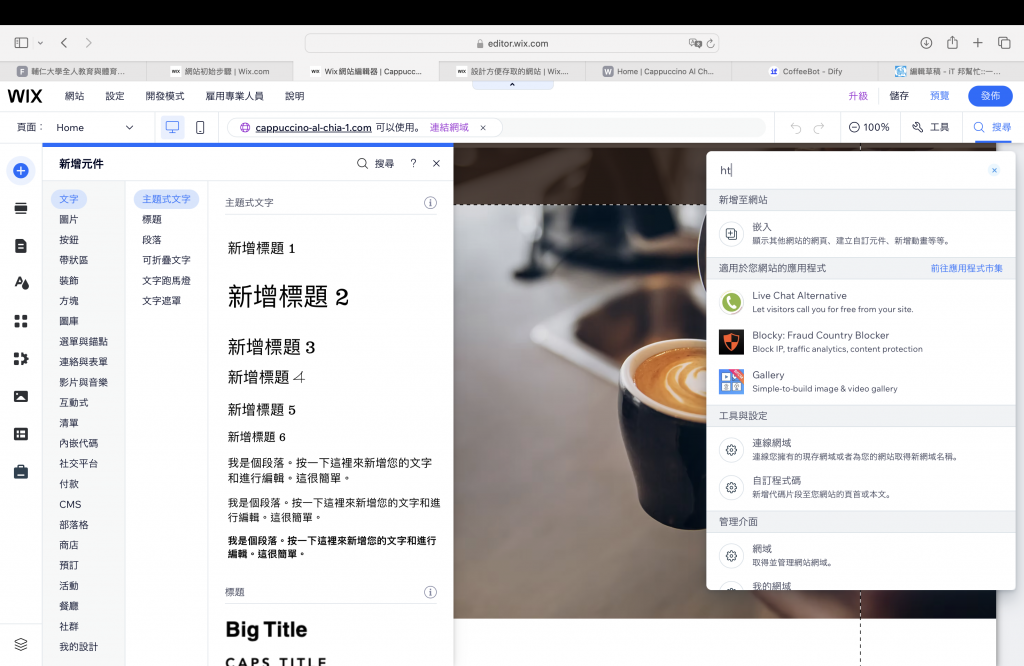
Task: Switch to the CoffeeBot - Dify browser tab
Action: [805, 71]
